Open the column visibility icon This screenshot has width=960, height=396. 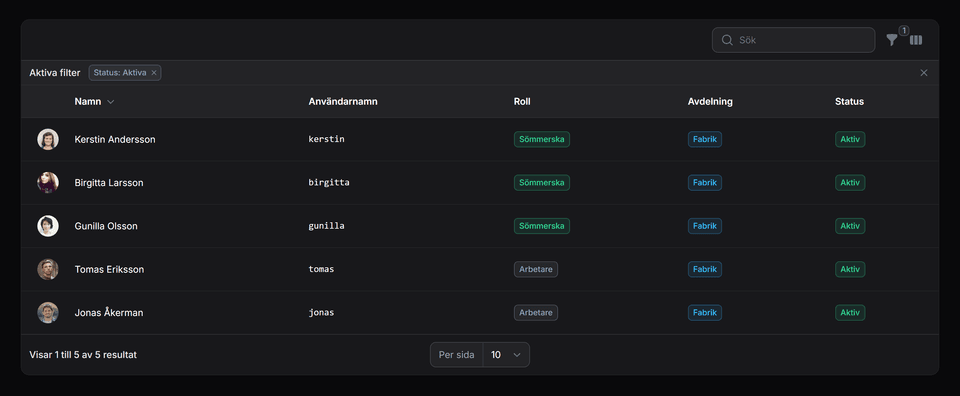[x=916, y=40]
